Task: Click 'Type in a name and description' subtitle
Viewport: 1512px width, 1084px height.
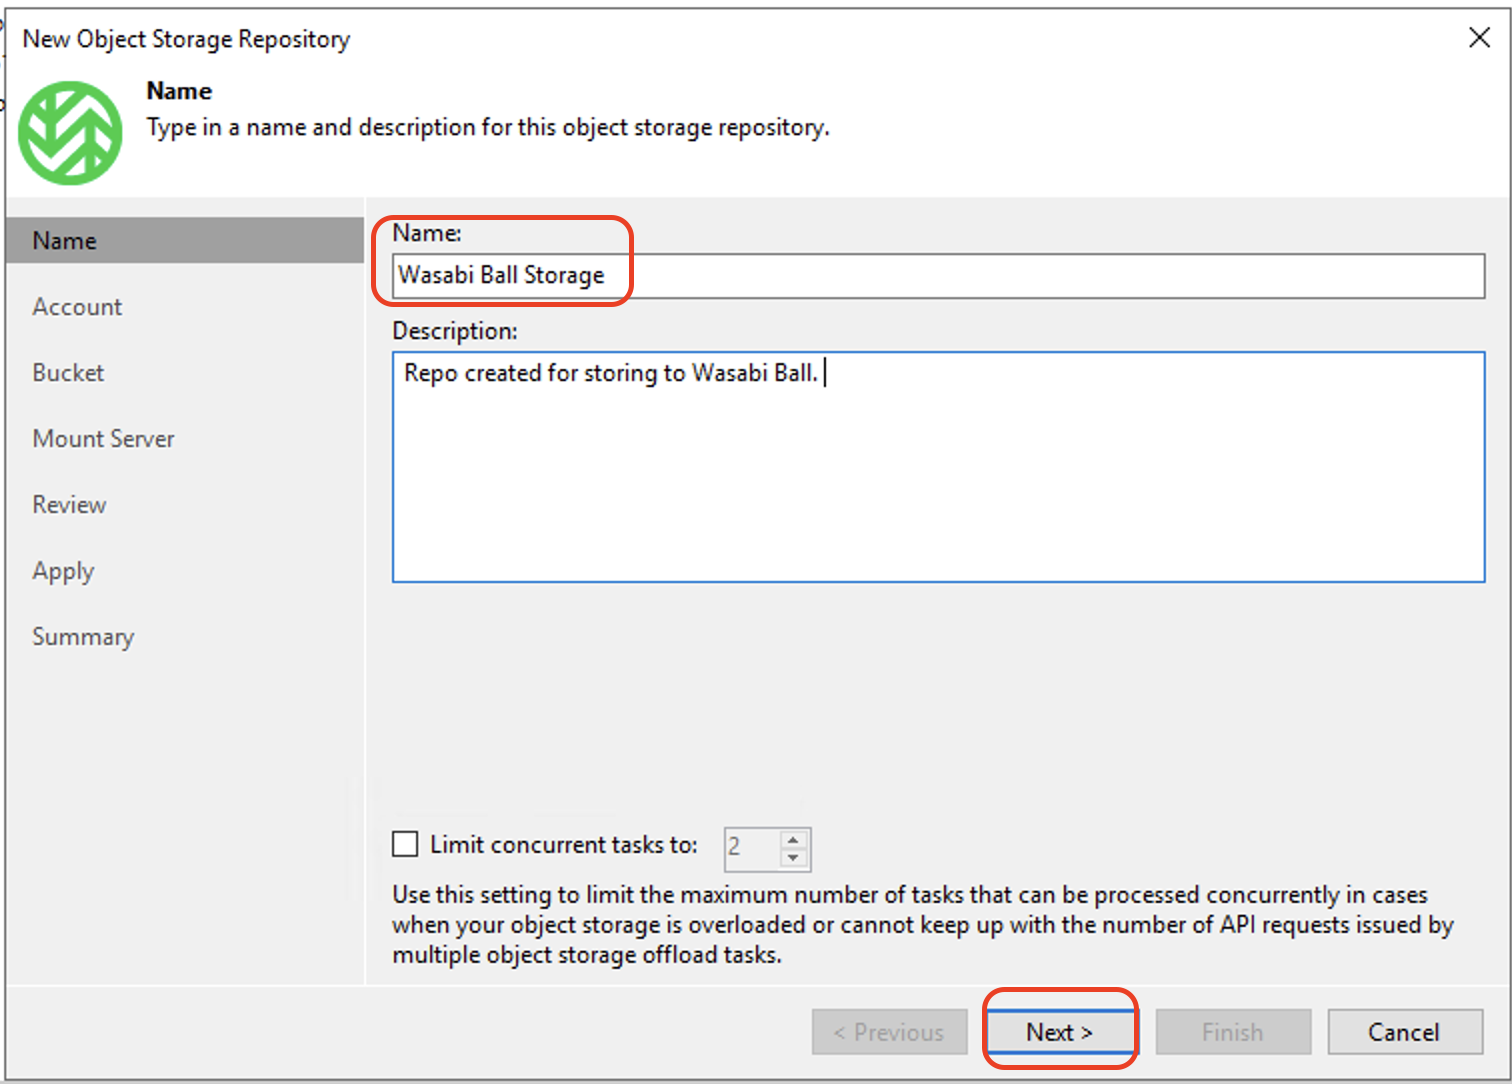Action: click(488, 128)
